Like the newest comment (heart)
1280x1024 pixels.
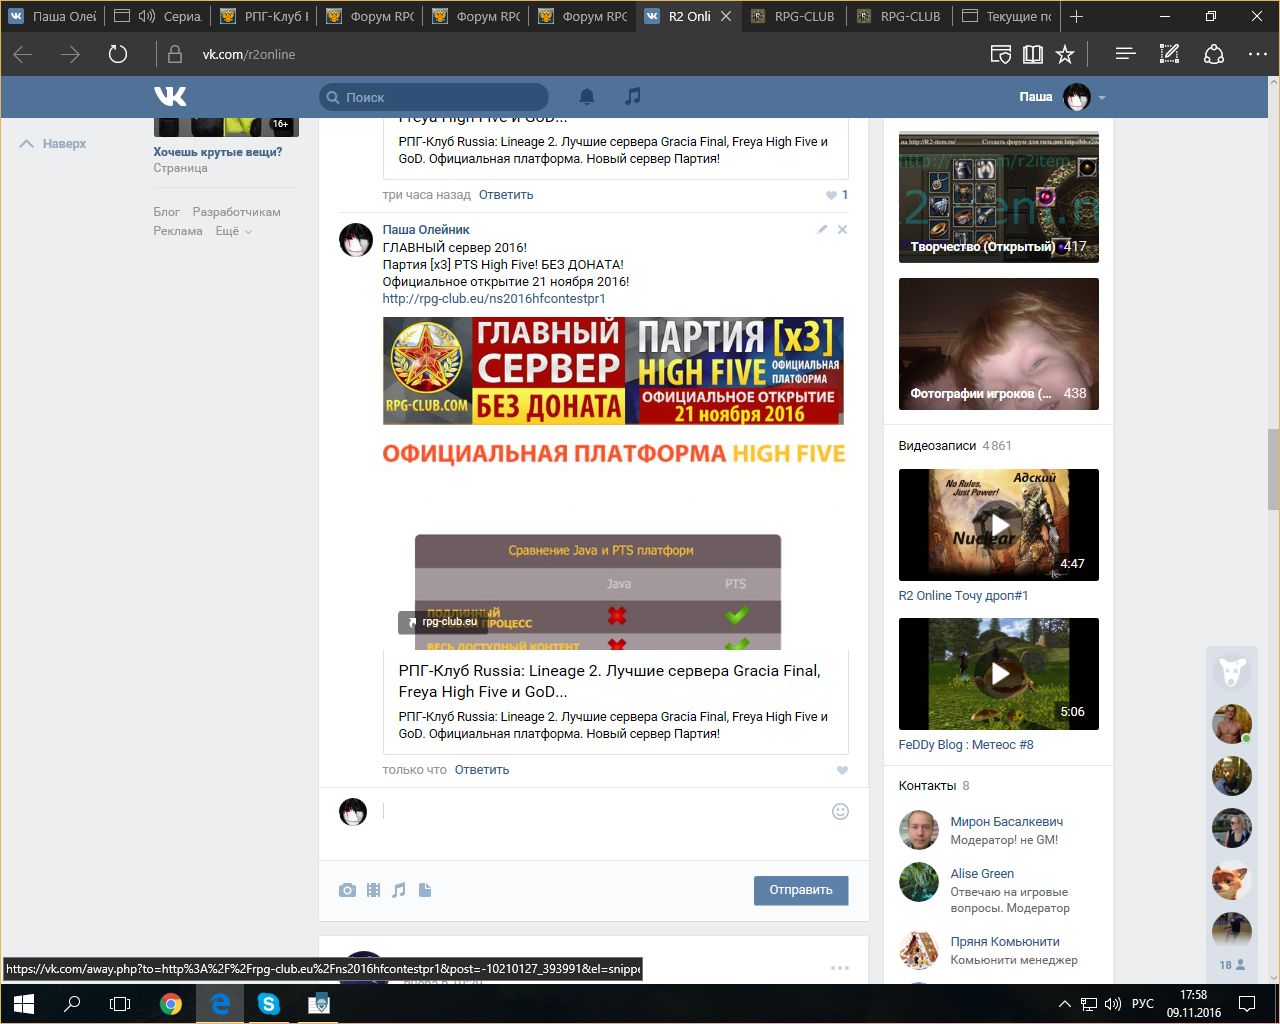point(842,770)
